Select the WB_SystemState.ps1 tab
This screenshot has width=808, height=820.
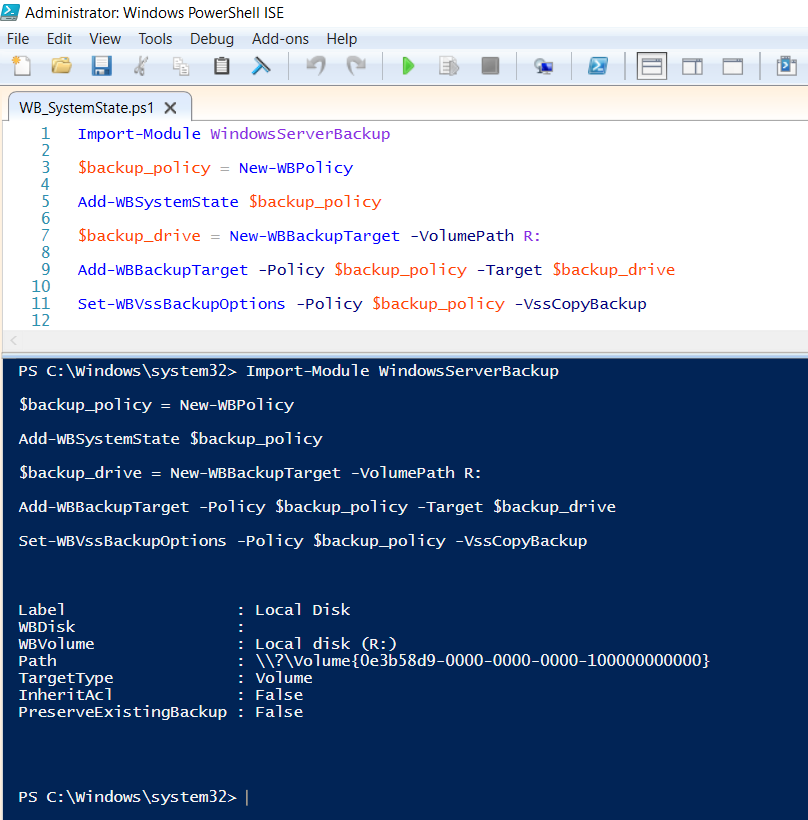(86, 108)
